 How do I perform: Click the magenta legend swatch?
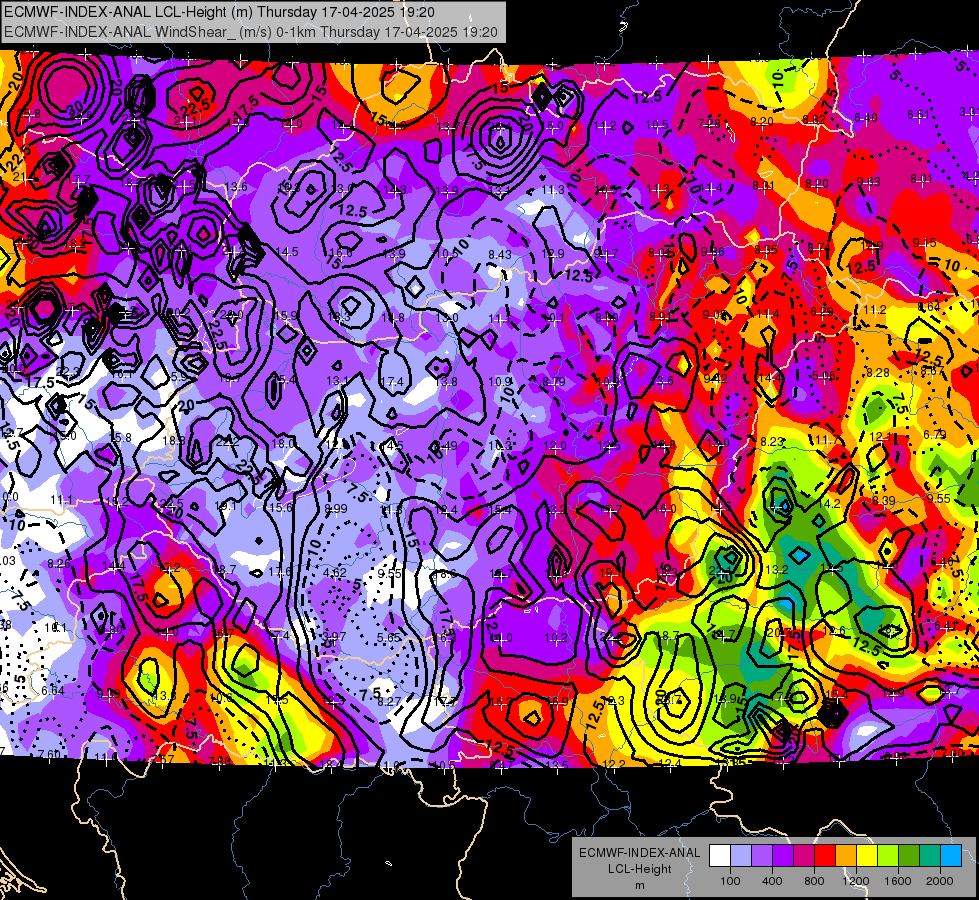coord(804,856)
